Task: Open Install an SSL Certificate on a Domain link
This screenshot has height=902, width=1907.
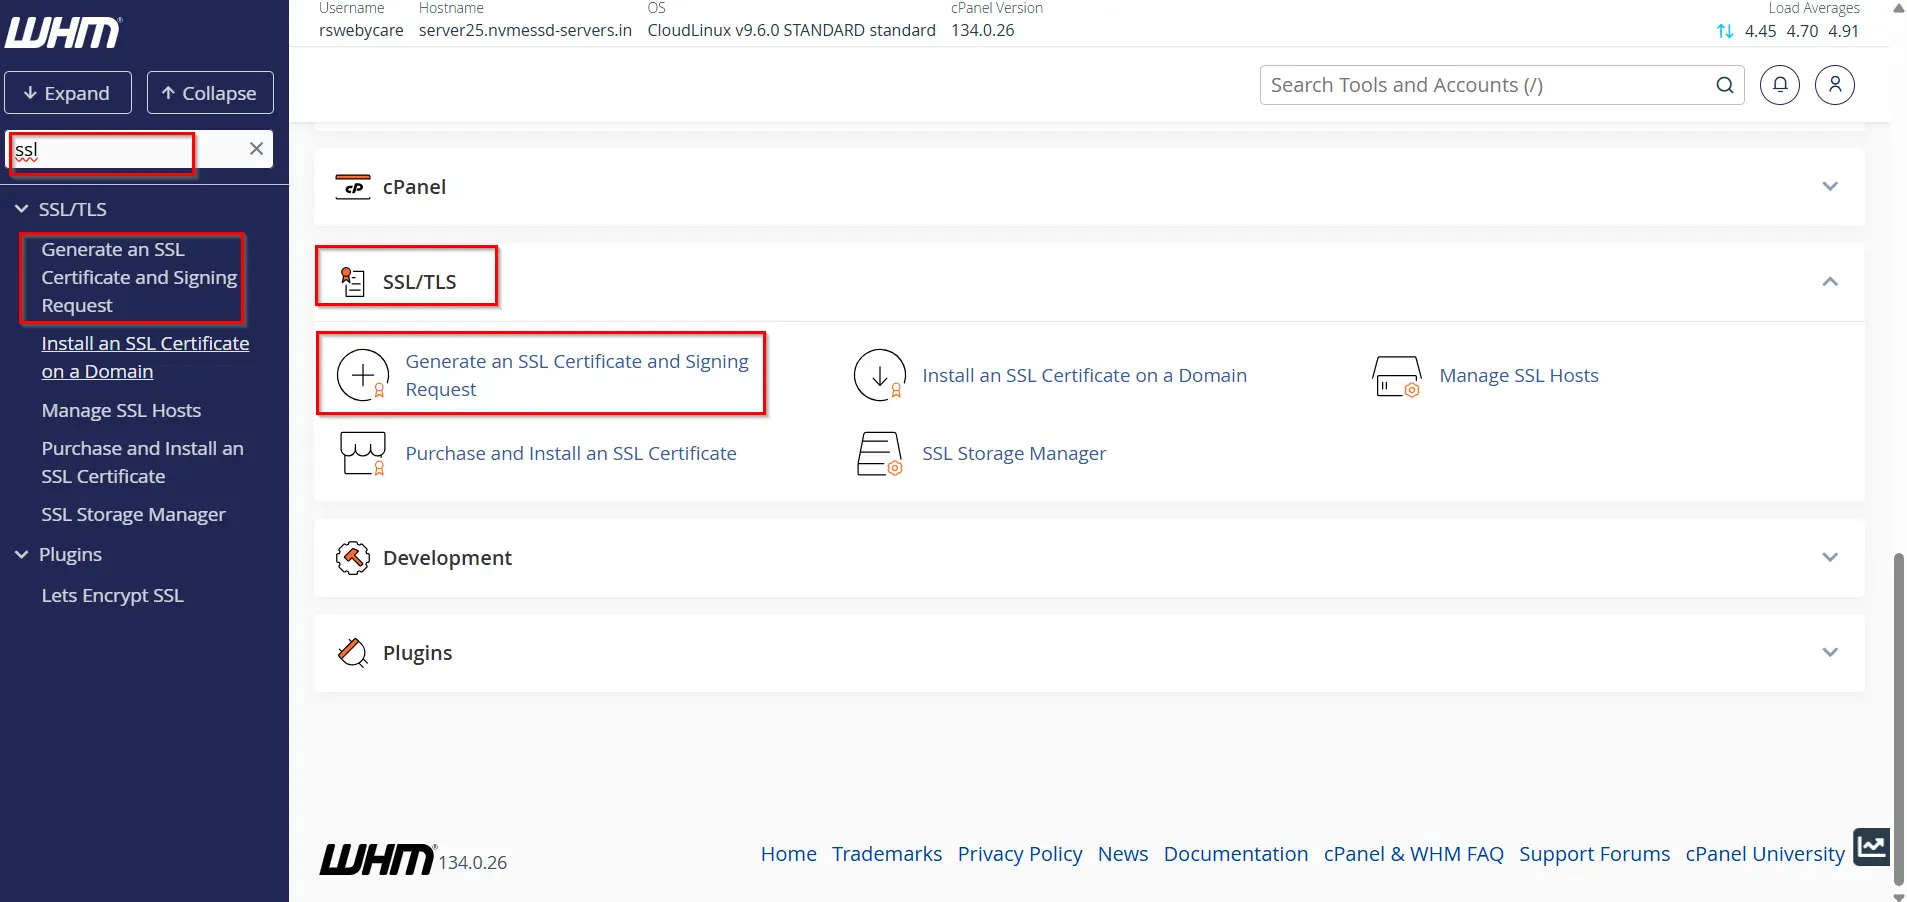Action: click(x=1084, y=376)
